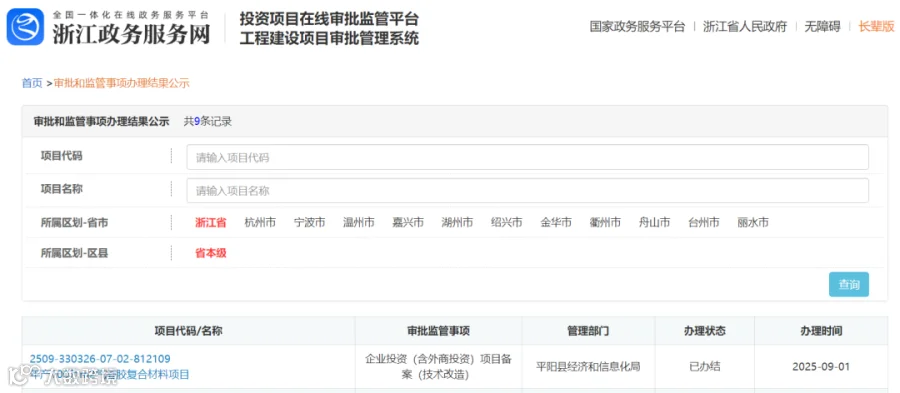
Task: Select 舟山市 region filter
Action: point(654,223)
